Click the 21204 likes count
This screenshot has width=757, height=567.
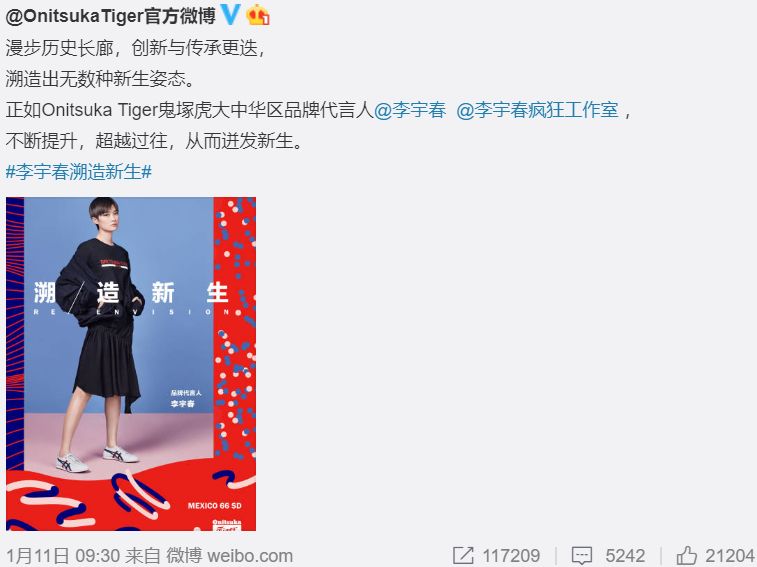point(730,556)
